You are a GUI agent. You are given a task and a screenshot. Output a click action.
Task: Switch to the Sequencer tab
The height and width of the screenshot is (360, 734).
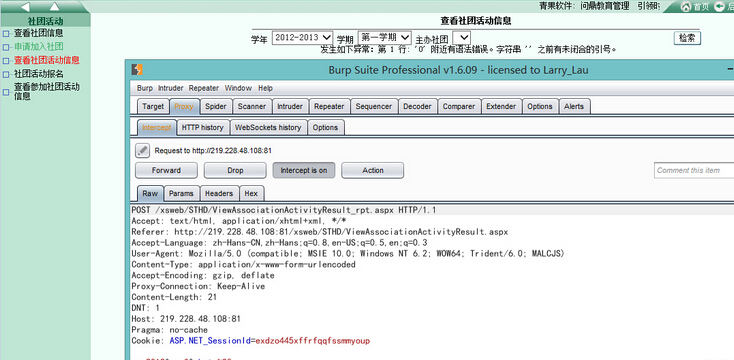coord(374,106)
